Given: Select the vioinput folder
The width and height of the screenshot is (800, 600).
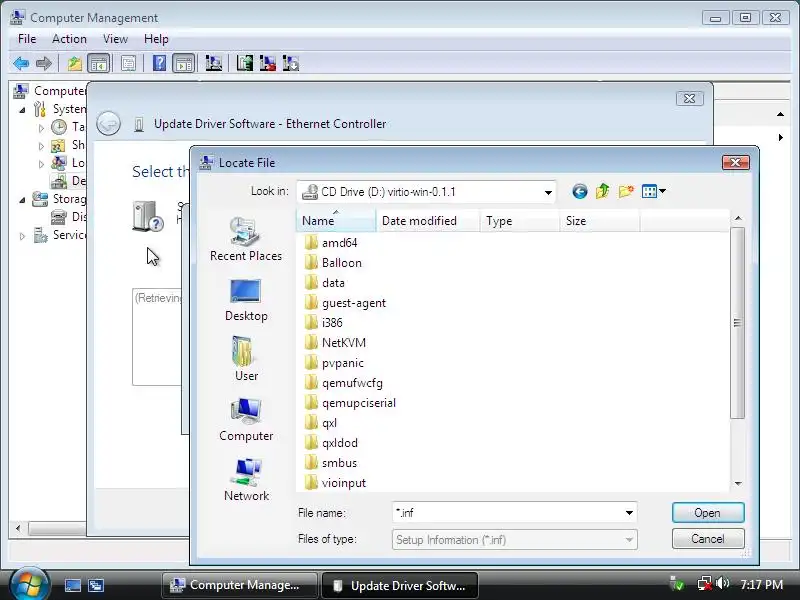Looking at the screenshot, I should (335, 483).
